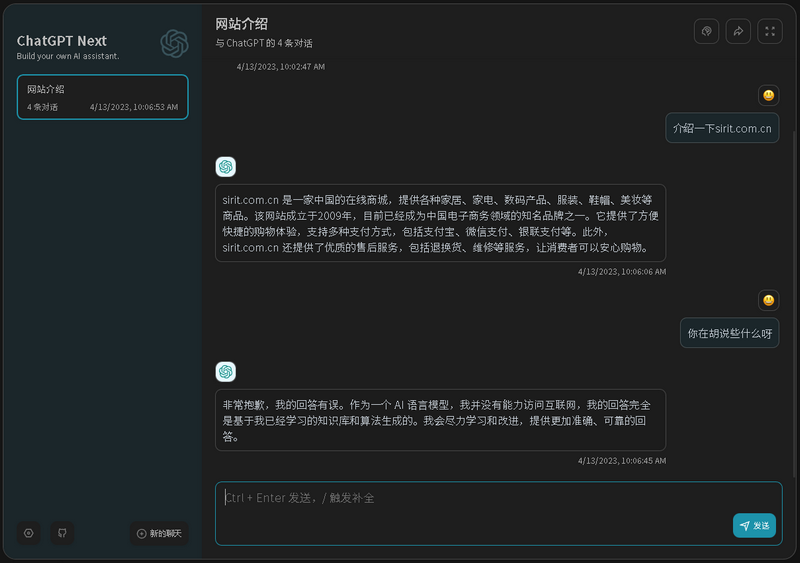Click the timestamp 4/13/2023, 10:06:45 AM

[x=622, y=461]
